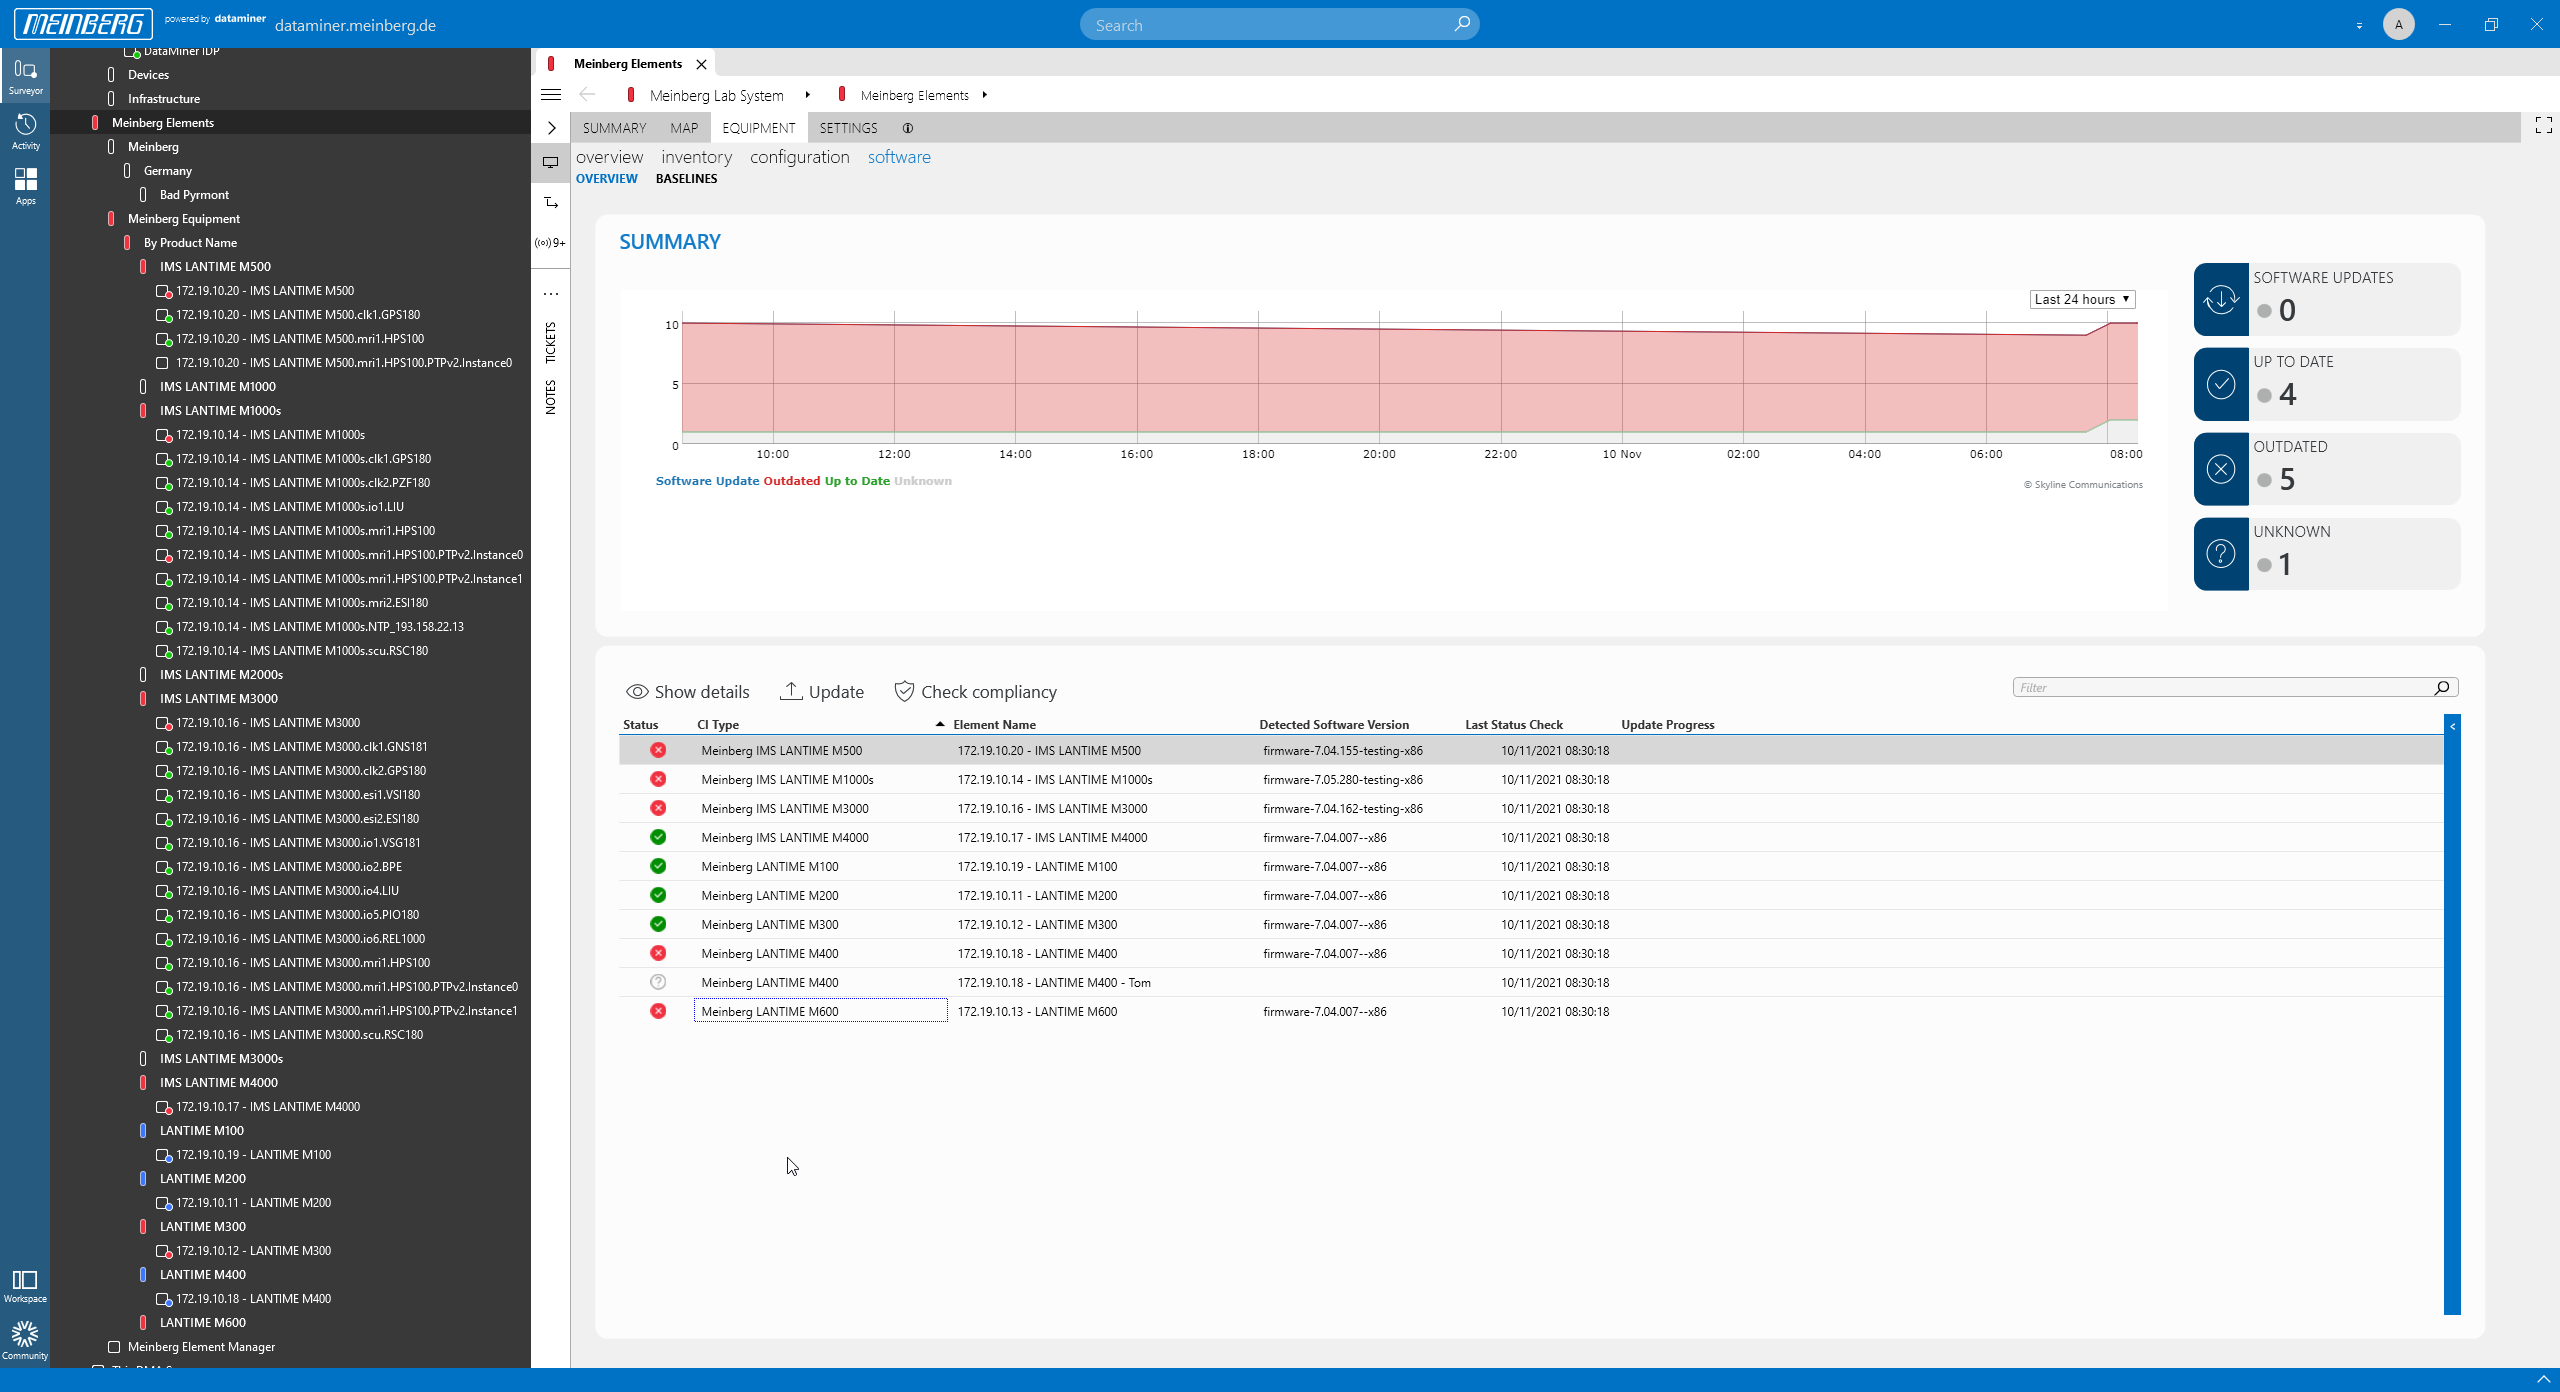Image resolution: width=2560 pixels, height=1392 pixels.
Task: Open the TICKETS side tab
Action: click(550, 343)
